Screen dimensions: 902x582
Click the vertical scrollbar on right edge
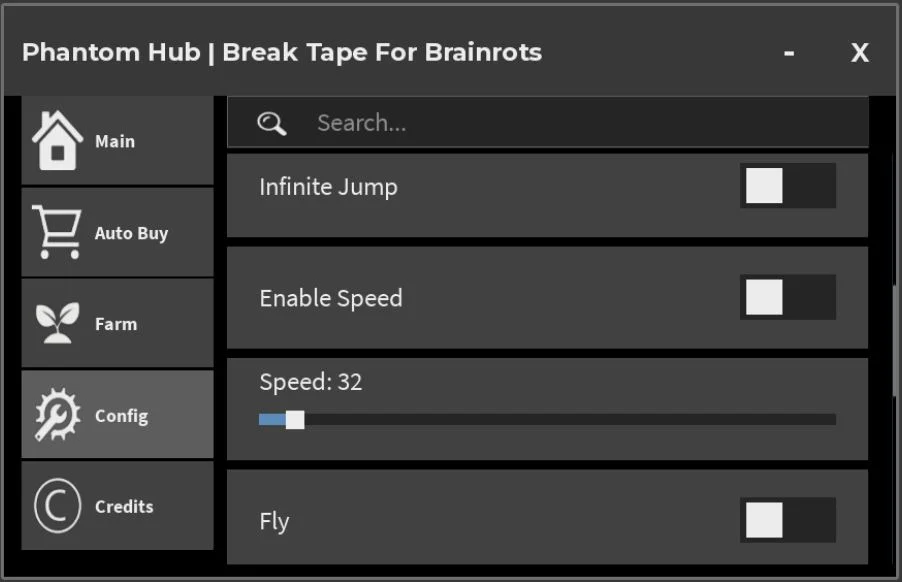[895, 339]
